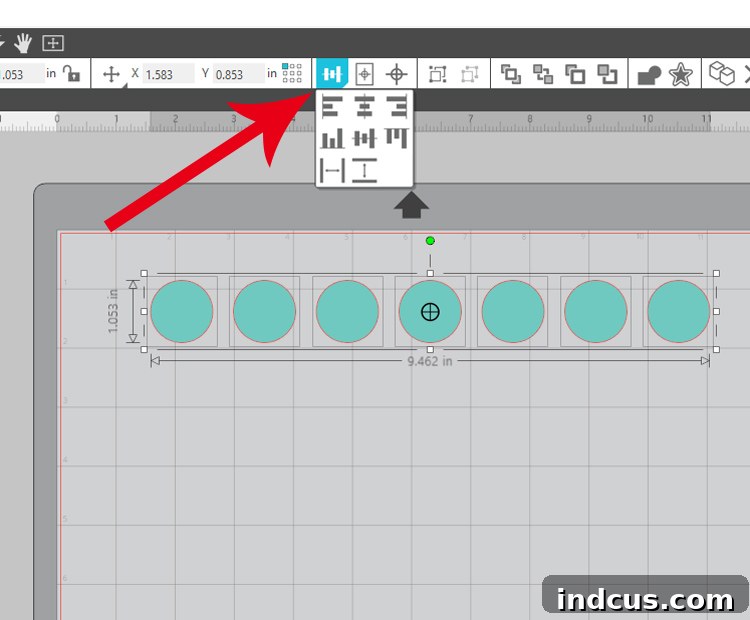This screenshot has width=750, height=620.
Task: Open the highlighted Align tools dropdown
Action: (331, 74)
